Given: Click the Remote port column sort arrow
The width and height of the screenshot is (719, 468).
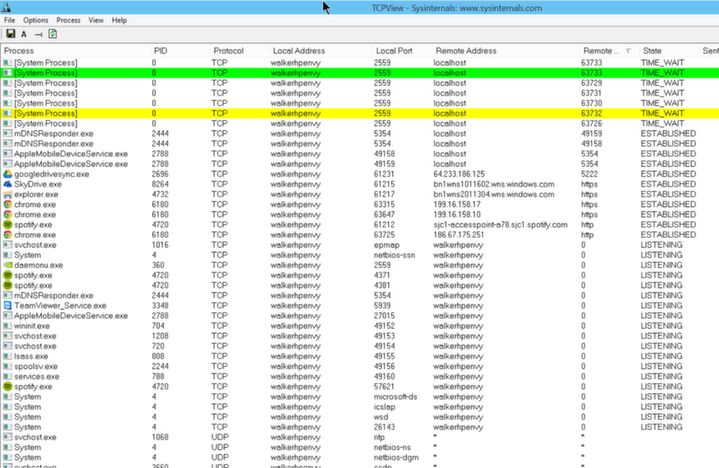Looking at the screenshot, I should pyautogui.click(x=628, y=50).
